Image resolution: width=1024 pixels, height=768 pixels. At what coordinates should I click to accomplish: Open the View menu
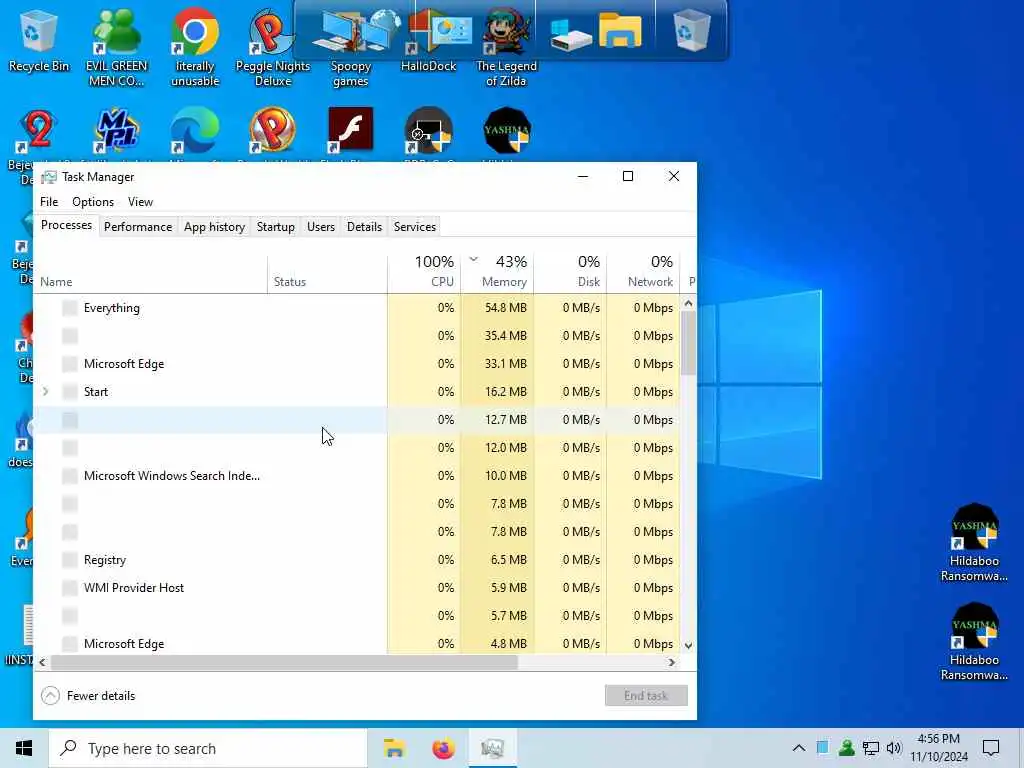pyautogui.click(x=140, y=202)
